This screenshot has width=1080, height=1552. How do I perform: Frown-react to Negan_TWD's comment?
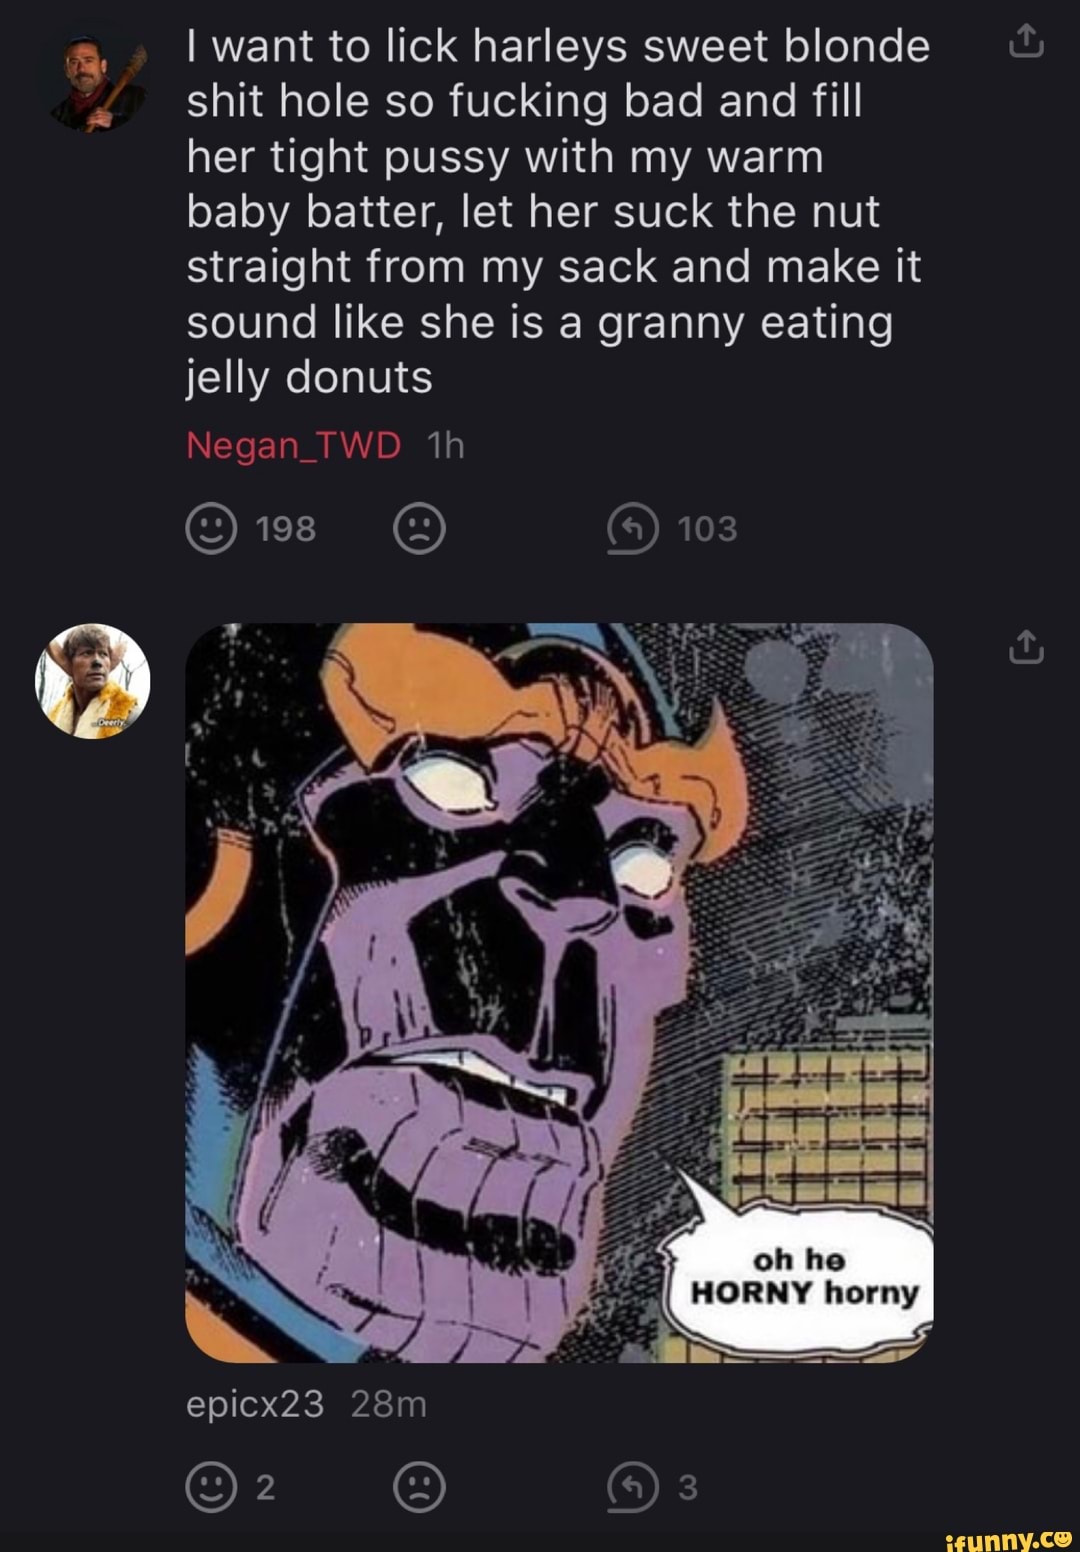[419, 529]
